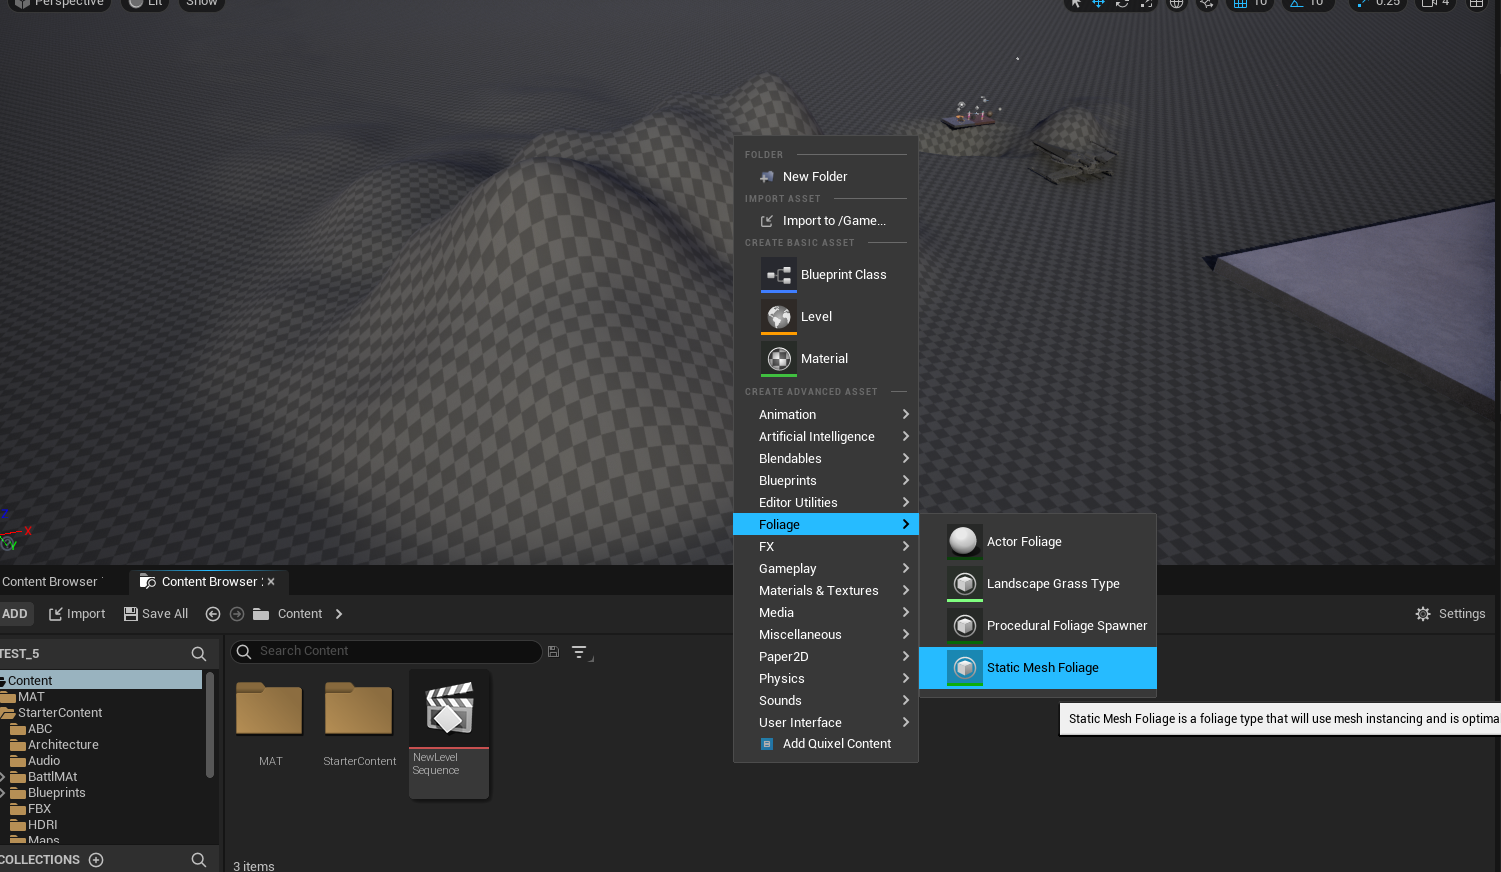Create a Procedural Foliage Spawner asset
The height and width of the screenshot is (872, 1501).
[1038, 625]
